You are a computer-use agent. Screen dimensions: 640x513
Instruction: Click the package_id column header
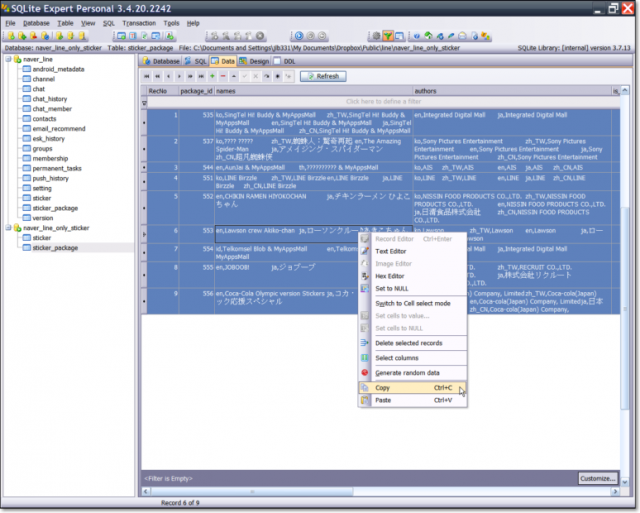[196, 91]
